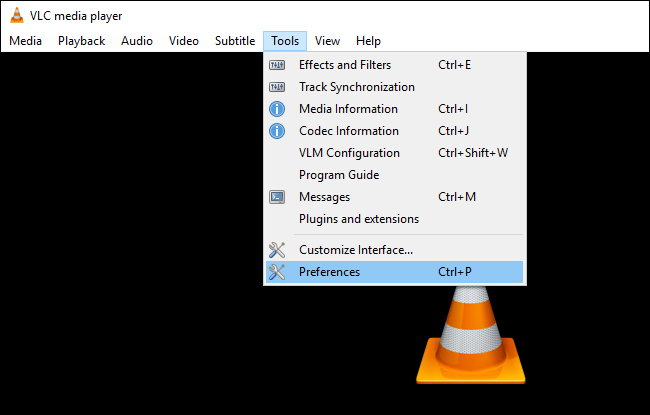Click the Preferences wrench icon

(277, 272)
